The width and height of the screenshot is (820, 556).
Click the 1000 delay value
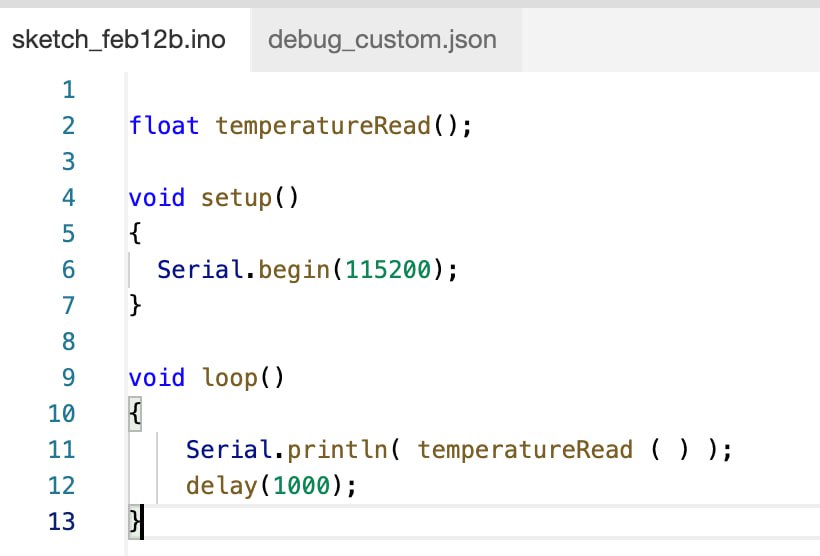301,486
